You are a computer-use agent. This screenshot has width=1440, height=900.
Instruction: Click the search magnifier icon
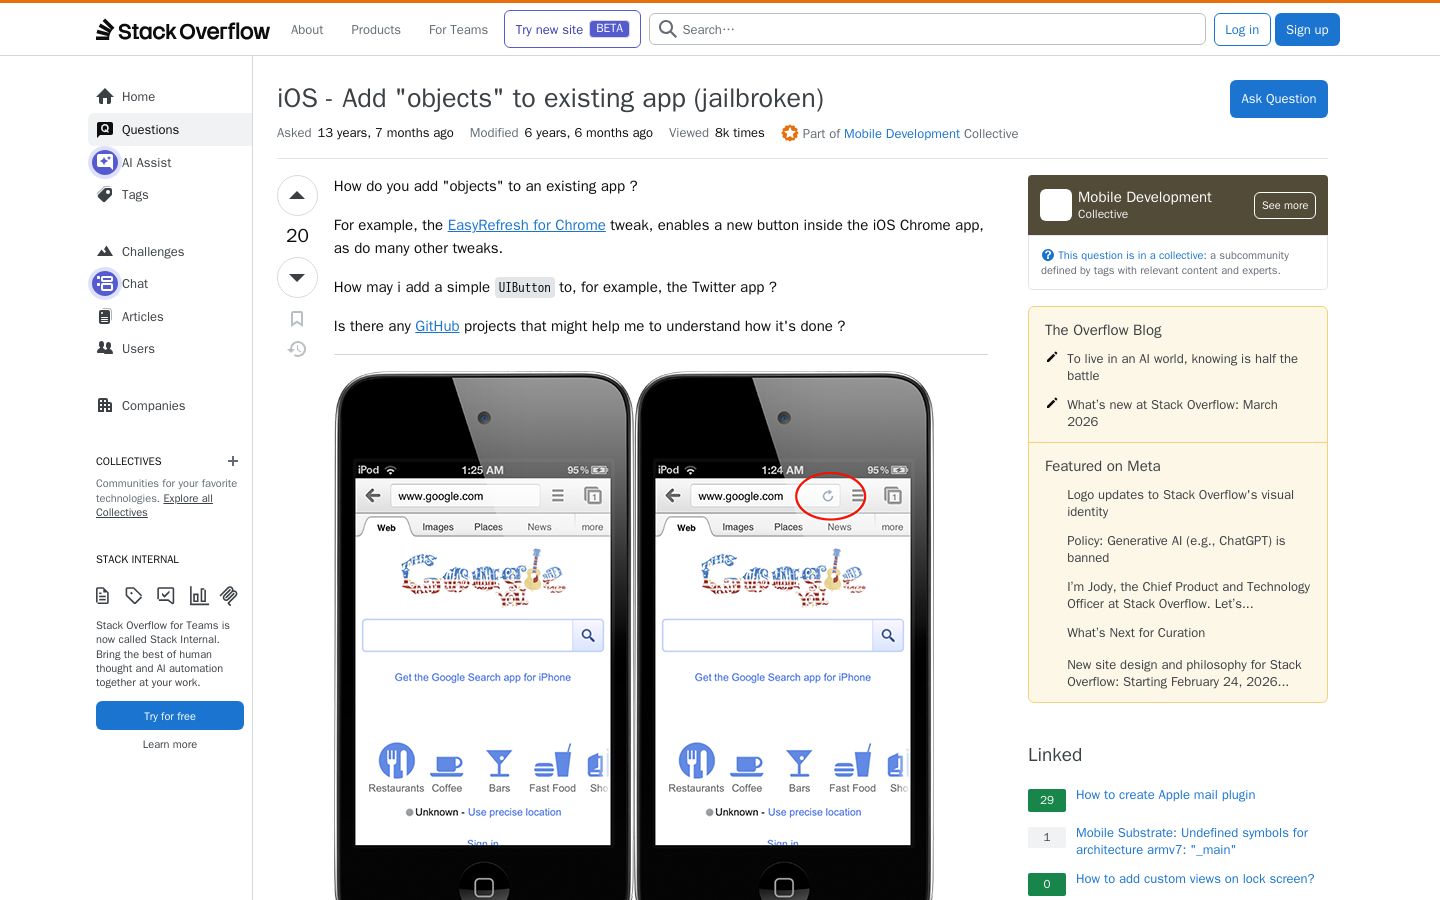[x=668, y=29]
